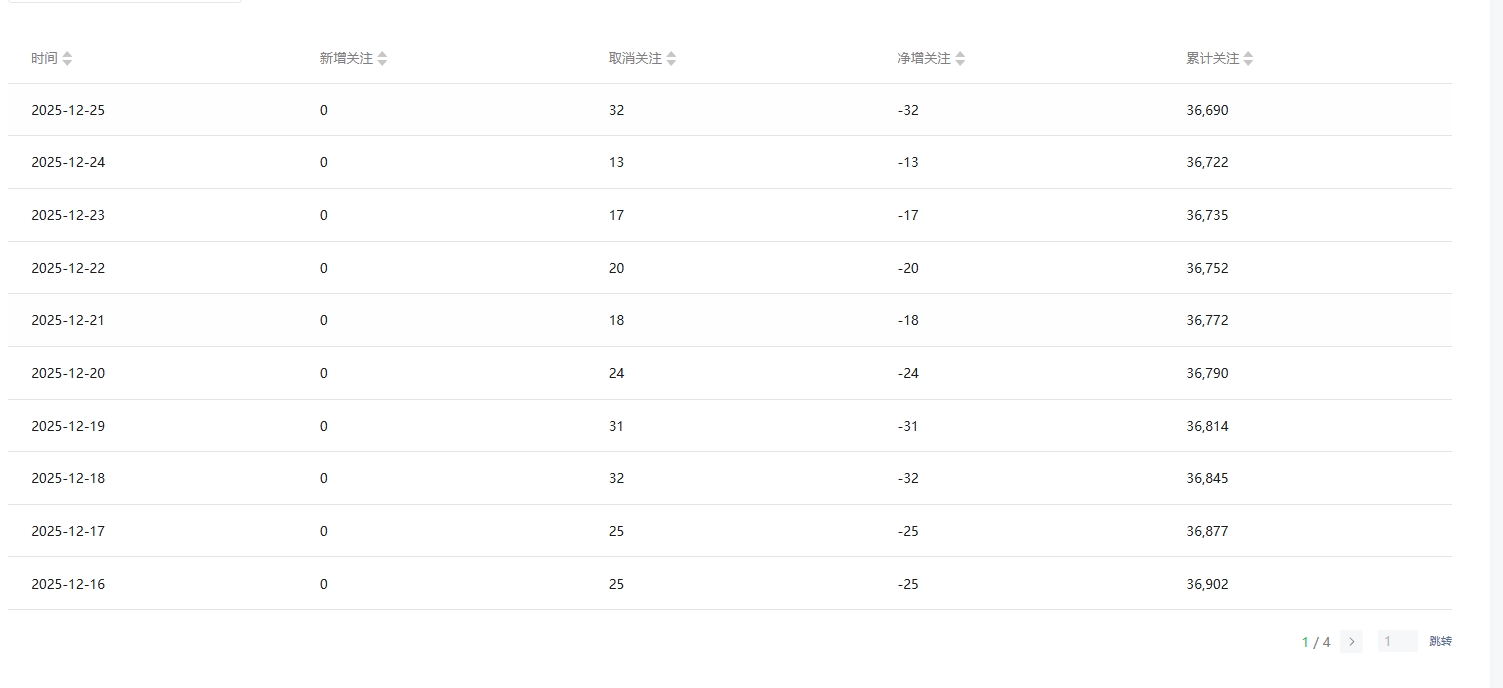
Task: Click the unfollow count 31 cell
Action: [x=616, y=426]
